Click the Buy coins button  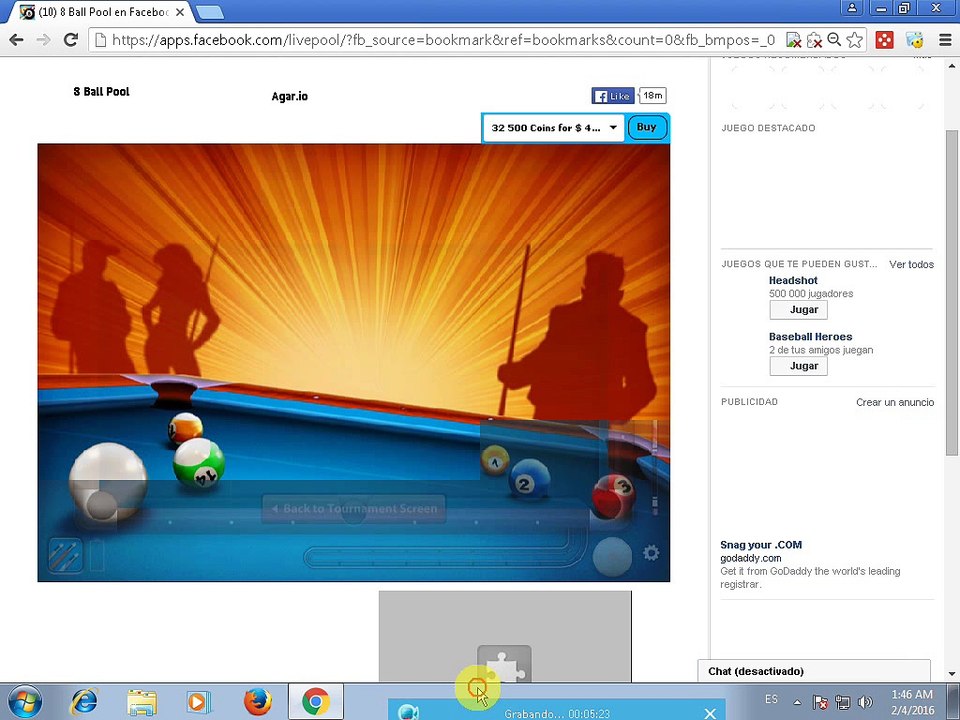click(647, 127)
